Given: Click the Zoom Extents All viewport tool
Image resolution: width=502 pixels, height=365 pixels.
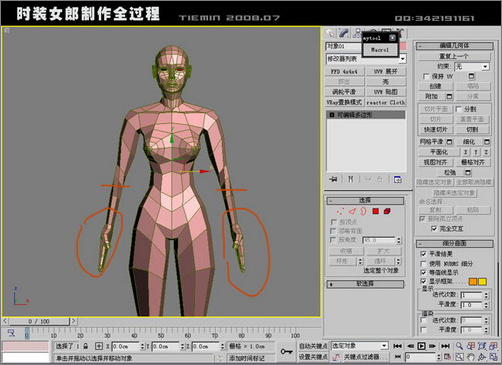Looking at the screenshot, I should coord(493,346).
